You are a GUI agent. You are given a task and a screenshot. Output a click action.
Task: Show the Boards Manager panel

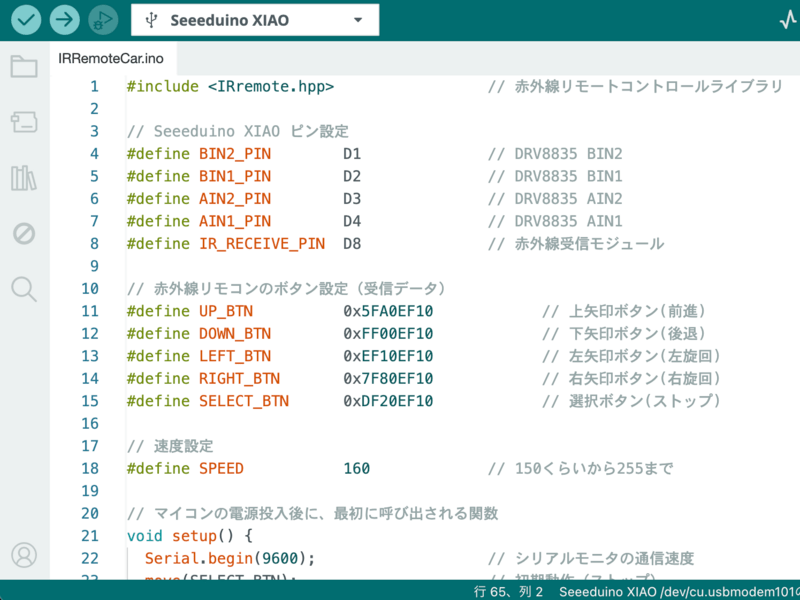(x=24, y=122)
